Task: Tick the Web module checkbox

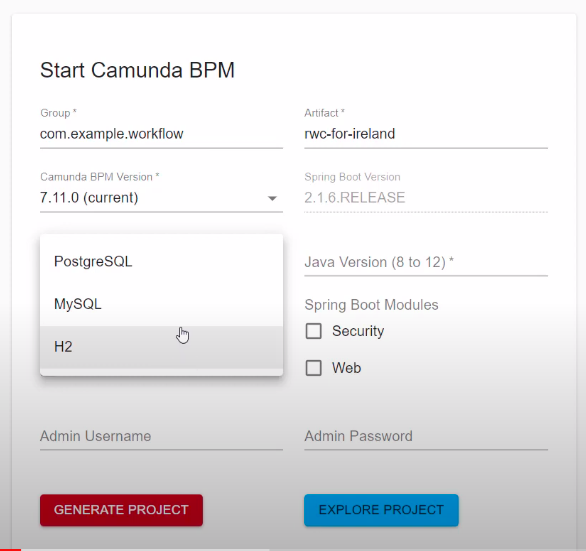Action: coord(314,368)
